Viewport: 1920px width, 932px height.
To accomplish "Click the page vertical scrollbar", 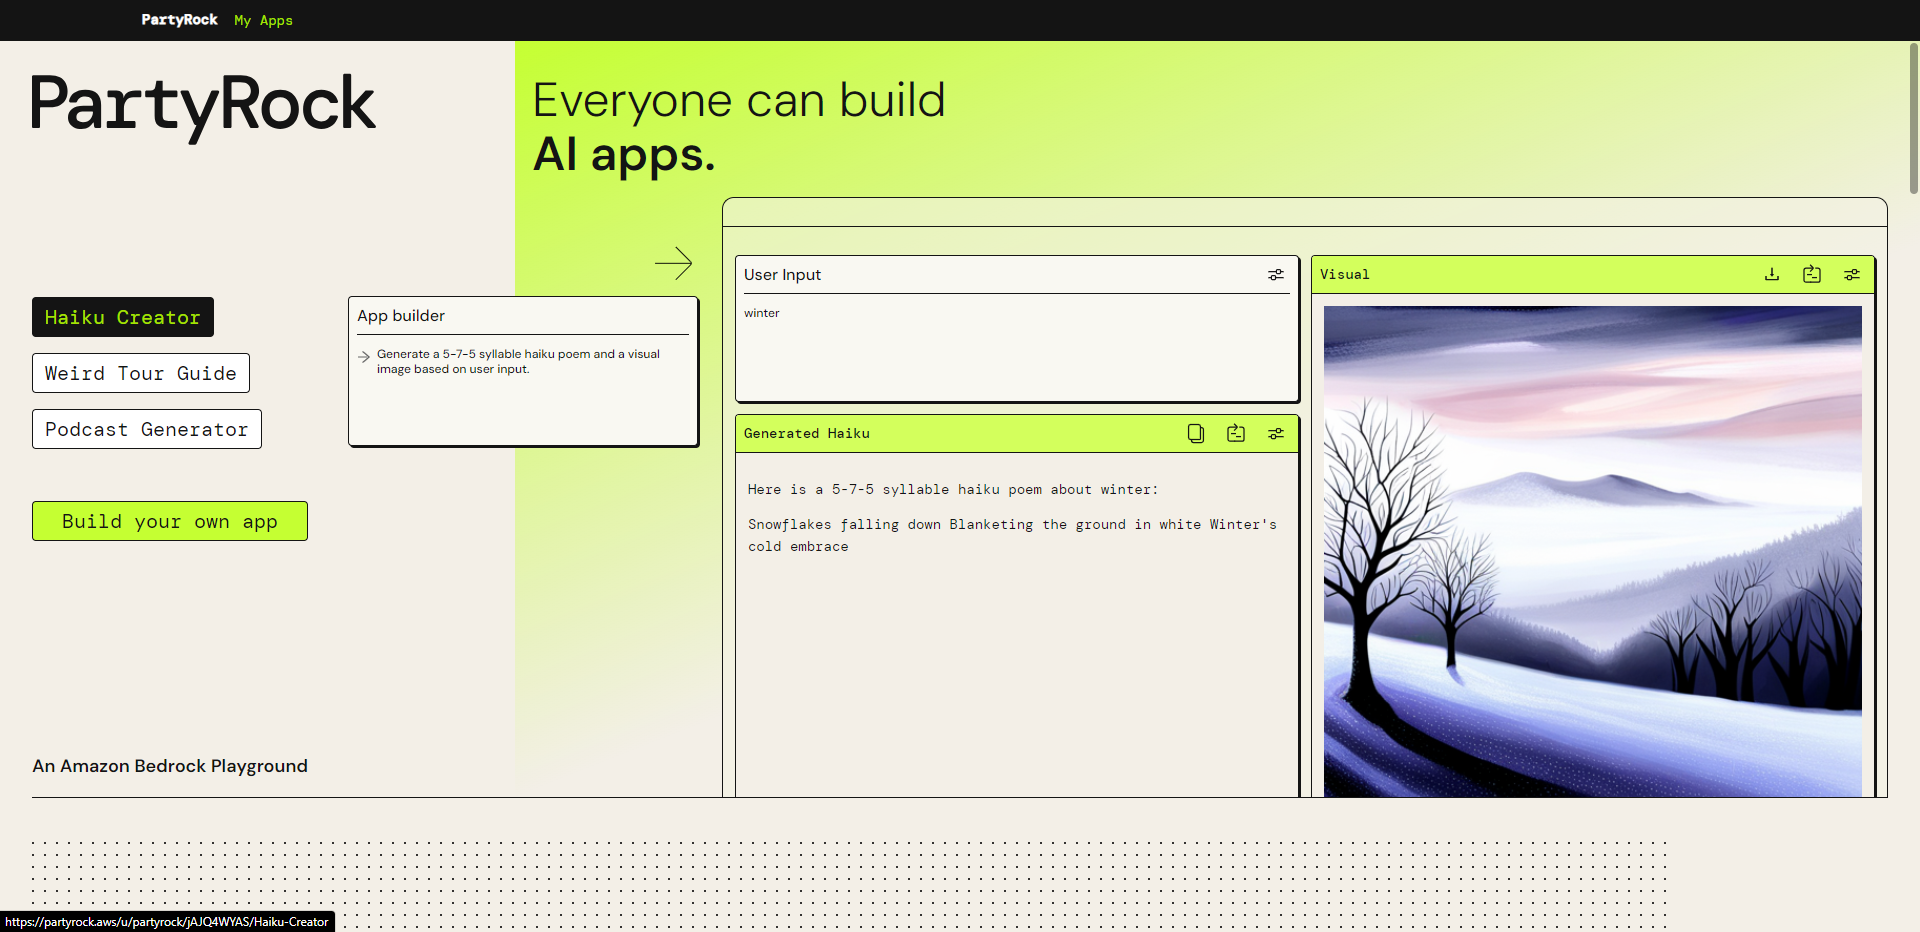I will click(1913, 120).
